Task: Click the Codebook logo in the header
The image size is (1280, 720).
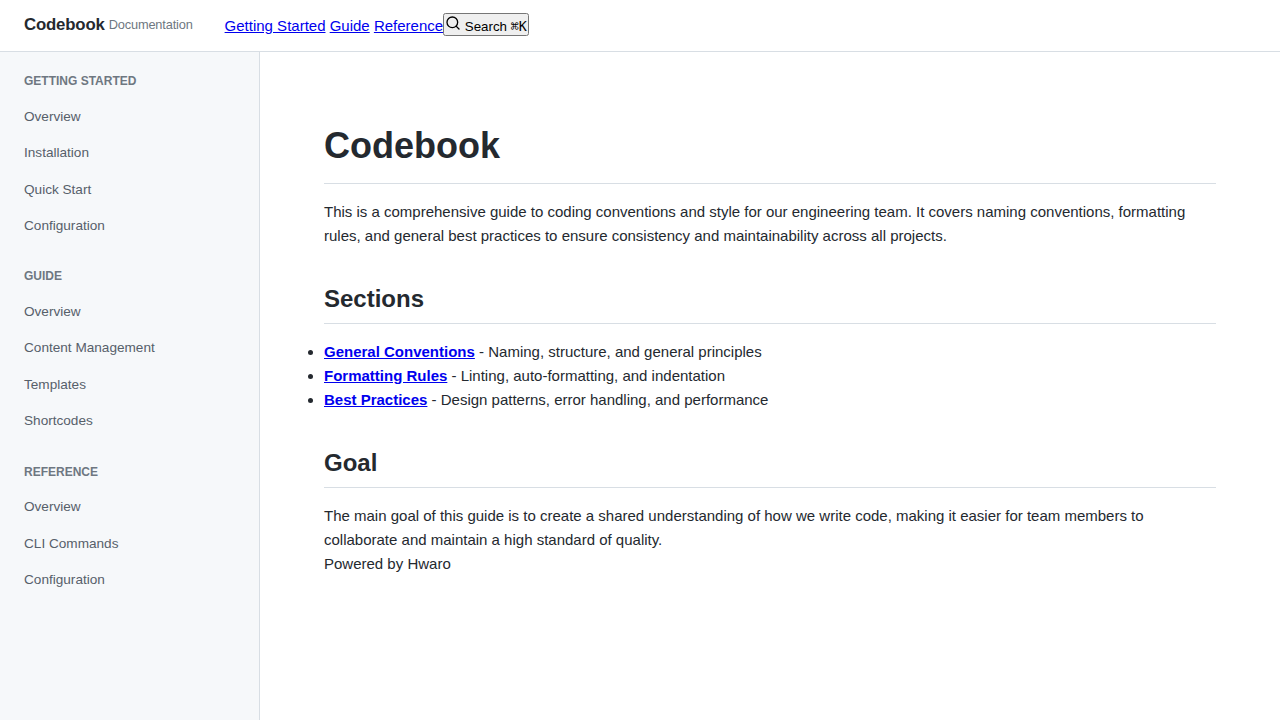Action: tap(64, 24)
